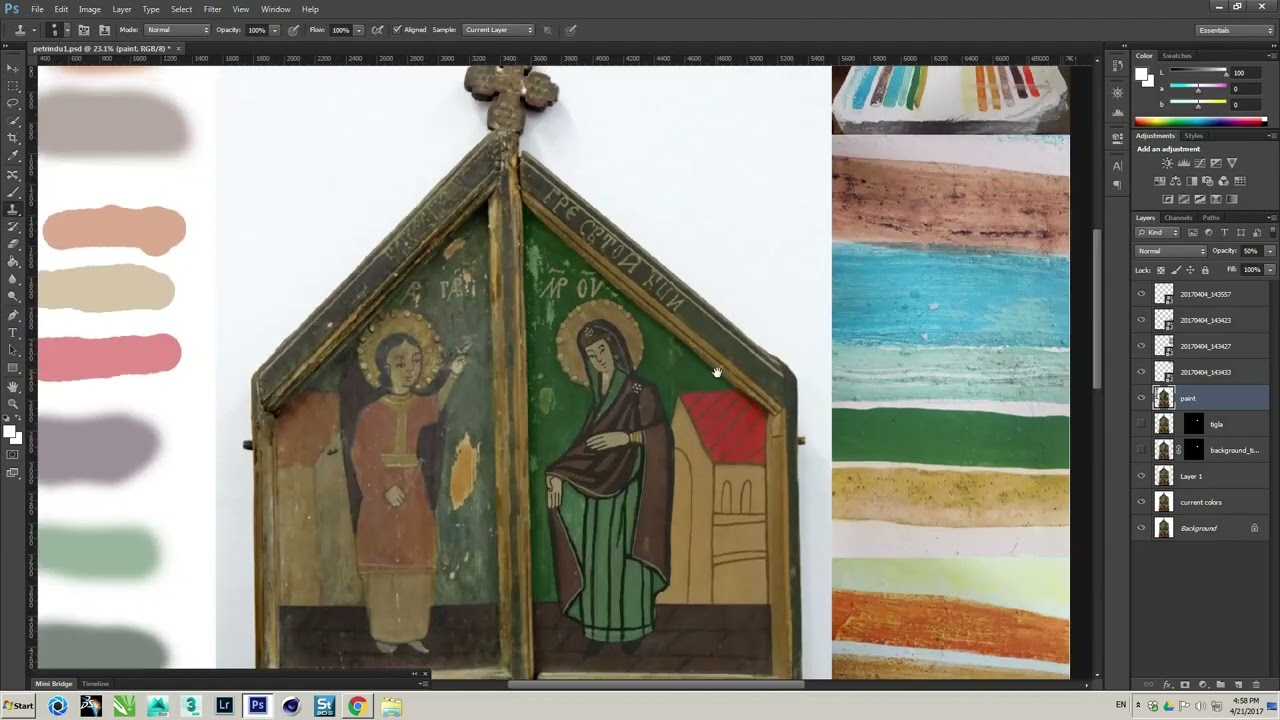Add a Vibrance adjustment
1280x720 pixels.
pyautogui.click(x=1232, y=163)
